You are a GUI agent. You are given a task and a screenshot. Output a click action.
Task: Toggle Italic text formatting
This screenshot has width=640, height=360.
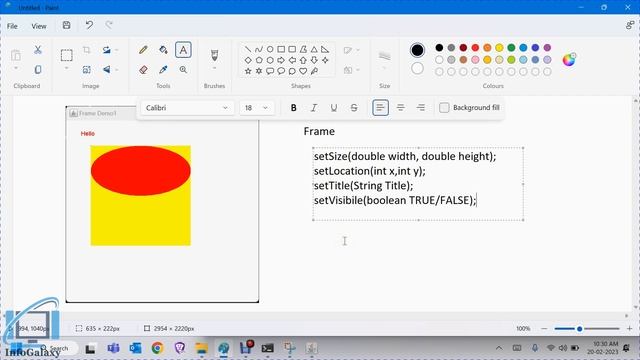click(x=313, y=108)
